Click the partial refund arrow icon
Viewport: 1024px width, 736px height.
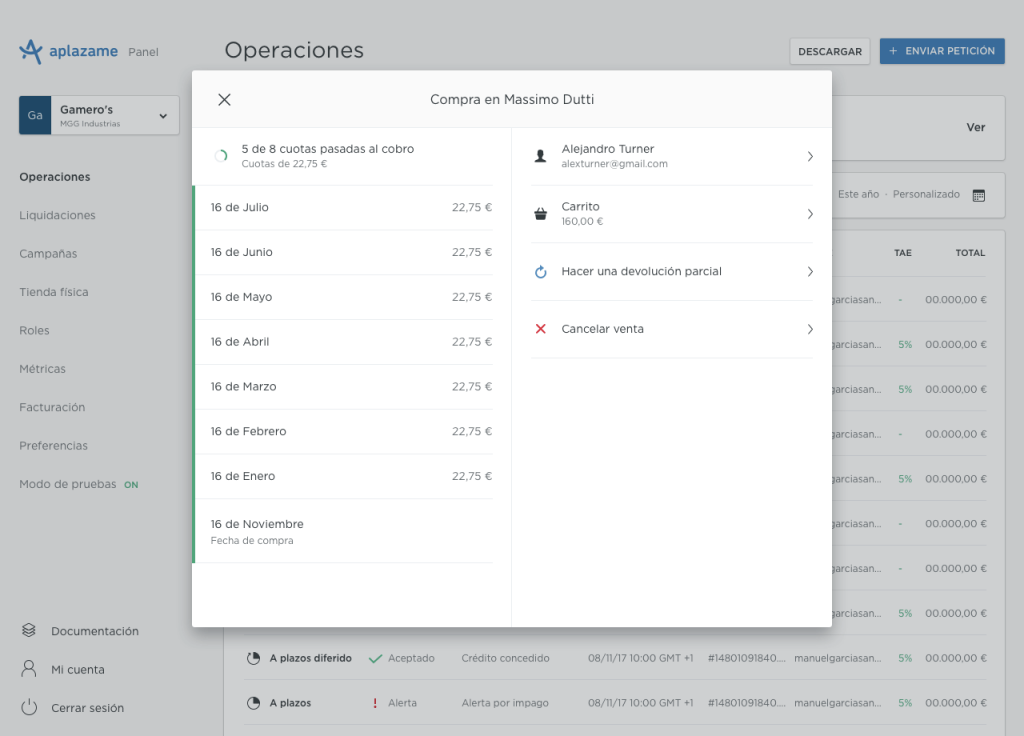point(541,271)
